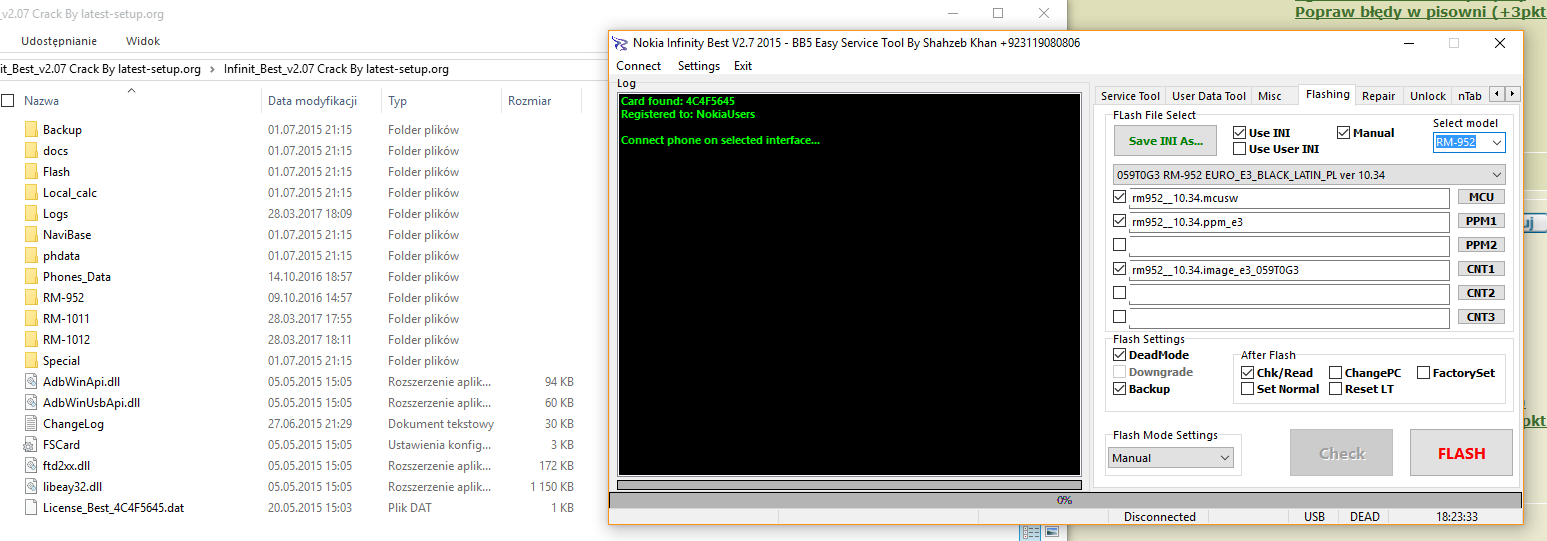Viewport: 1547px width, 541px height.
Task: Select the libeay32.dll file icon
Action: pyautogui.click(x=31, y=486)
